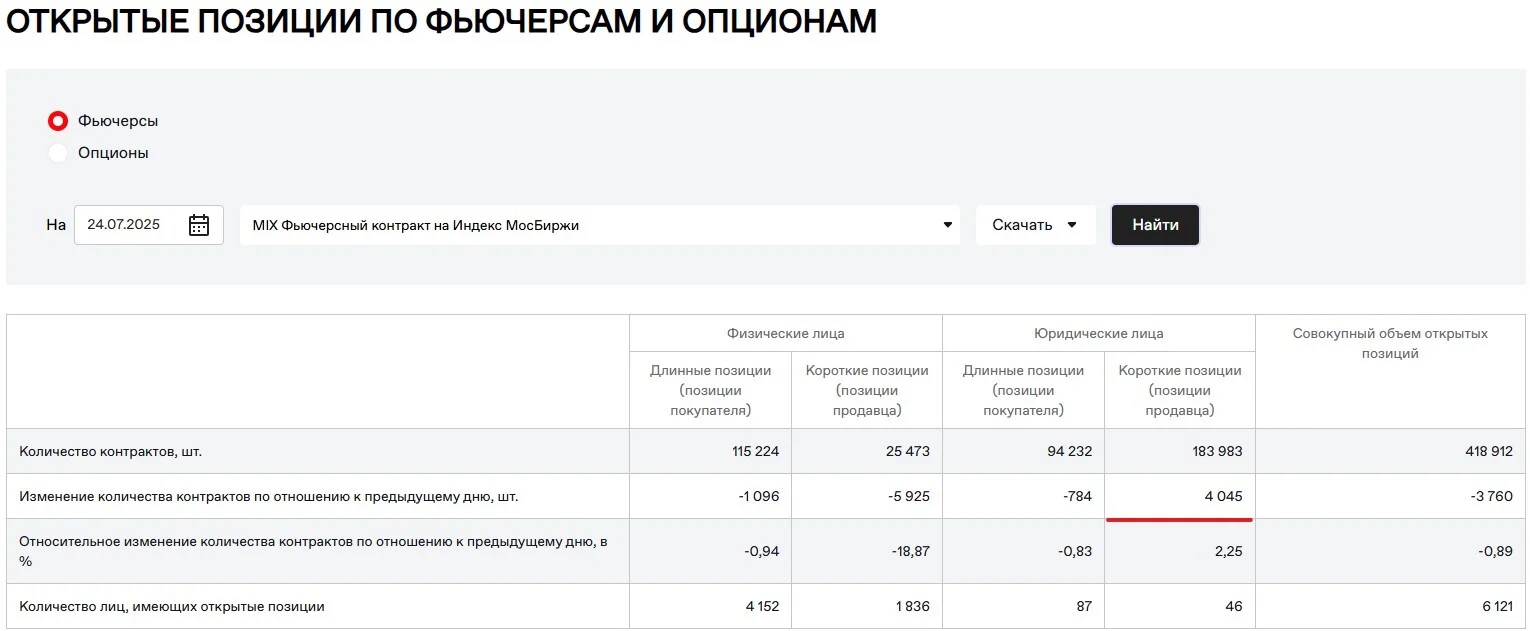Viewport: 1530px width, 631px height.
Task: Click the value 183 983
Action: pyautogui.click(x=1218, y=451)
